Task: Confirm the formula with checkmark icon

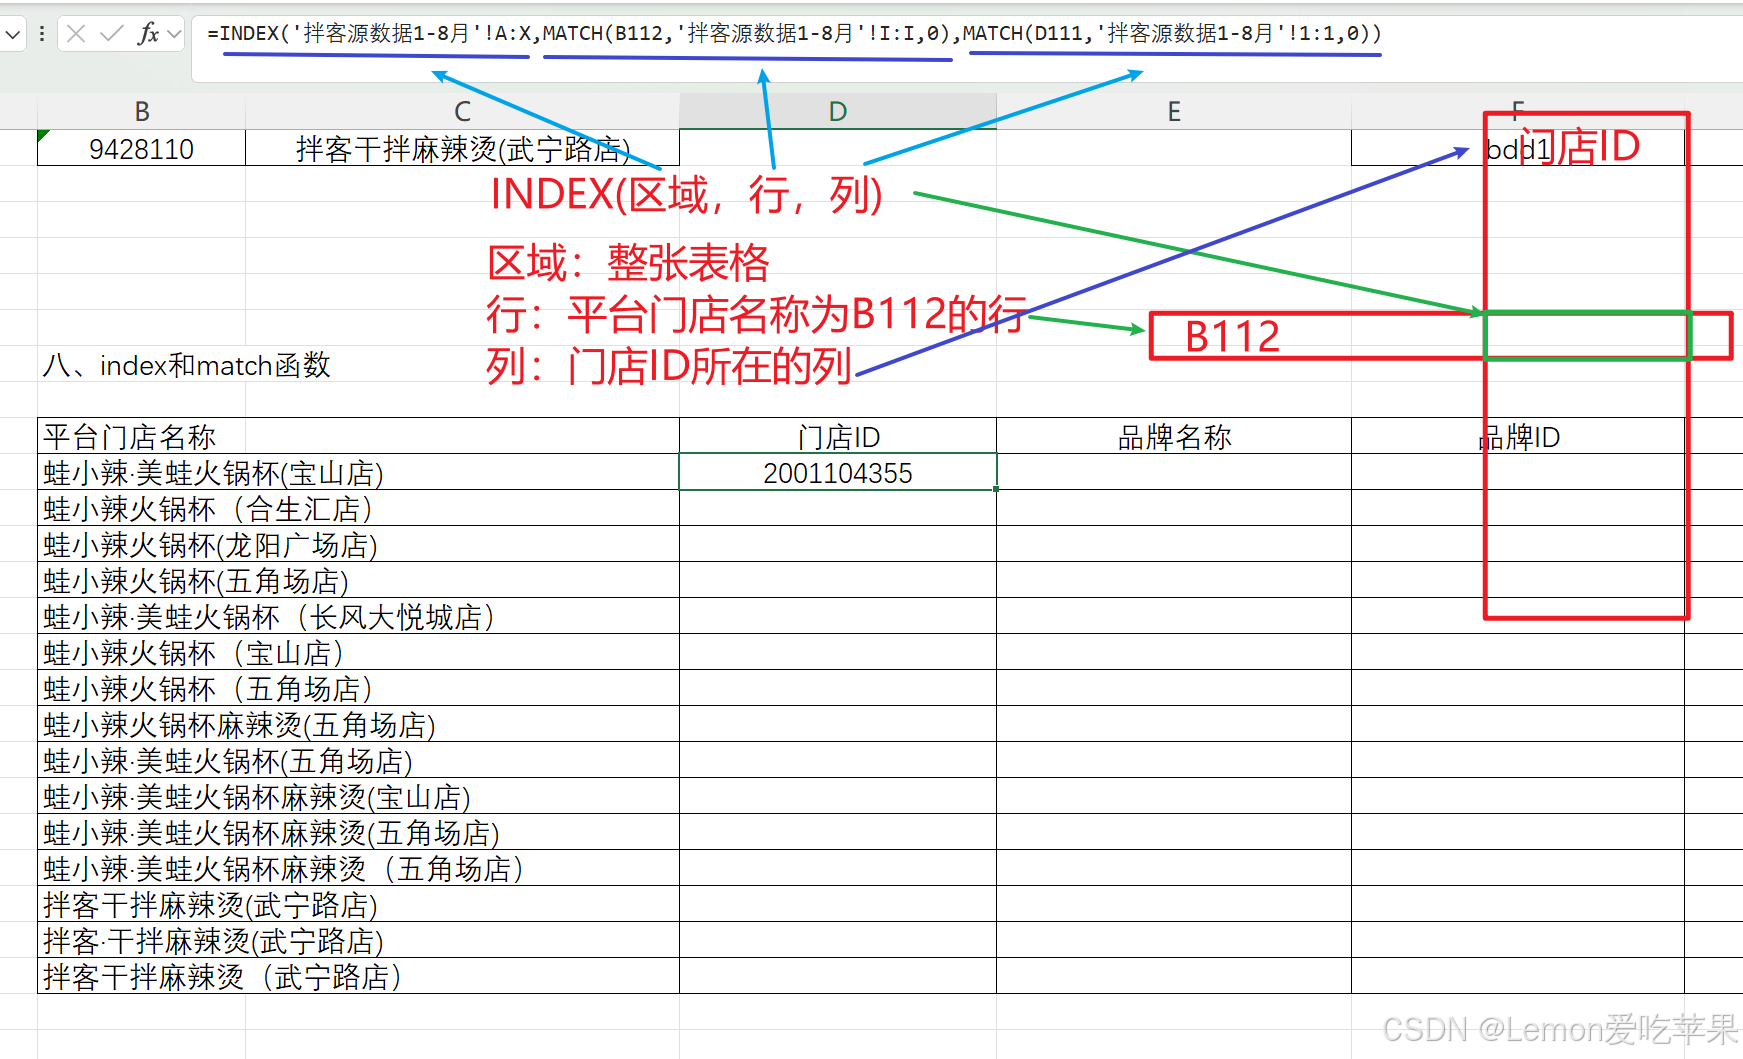Action: 111,34
